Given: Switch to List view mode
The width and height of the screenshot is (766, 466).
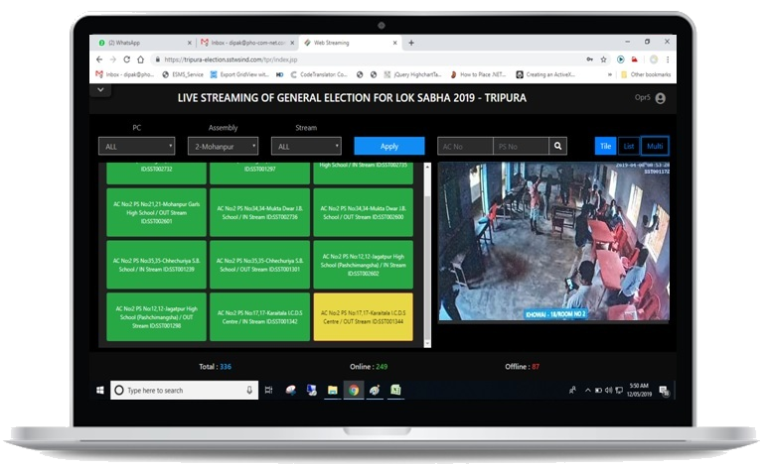Looking at the screenshot, I should (x=629, y=146).
